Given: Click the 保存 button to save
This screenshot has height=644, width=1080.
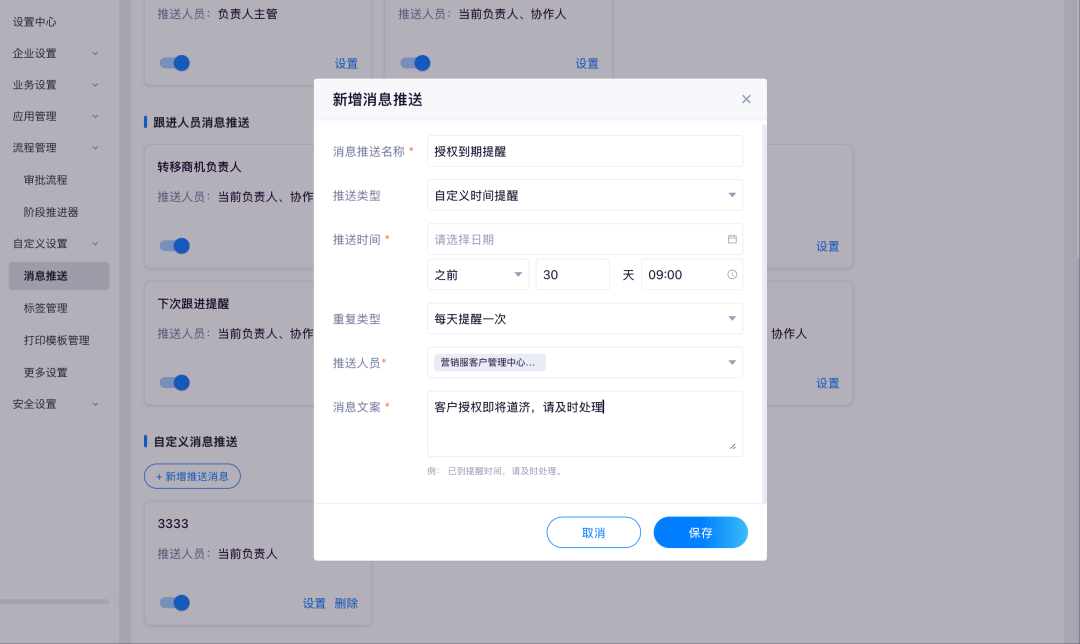Looking at the screenshot, I should click(700, 532).
